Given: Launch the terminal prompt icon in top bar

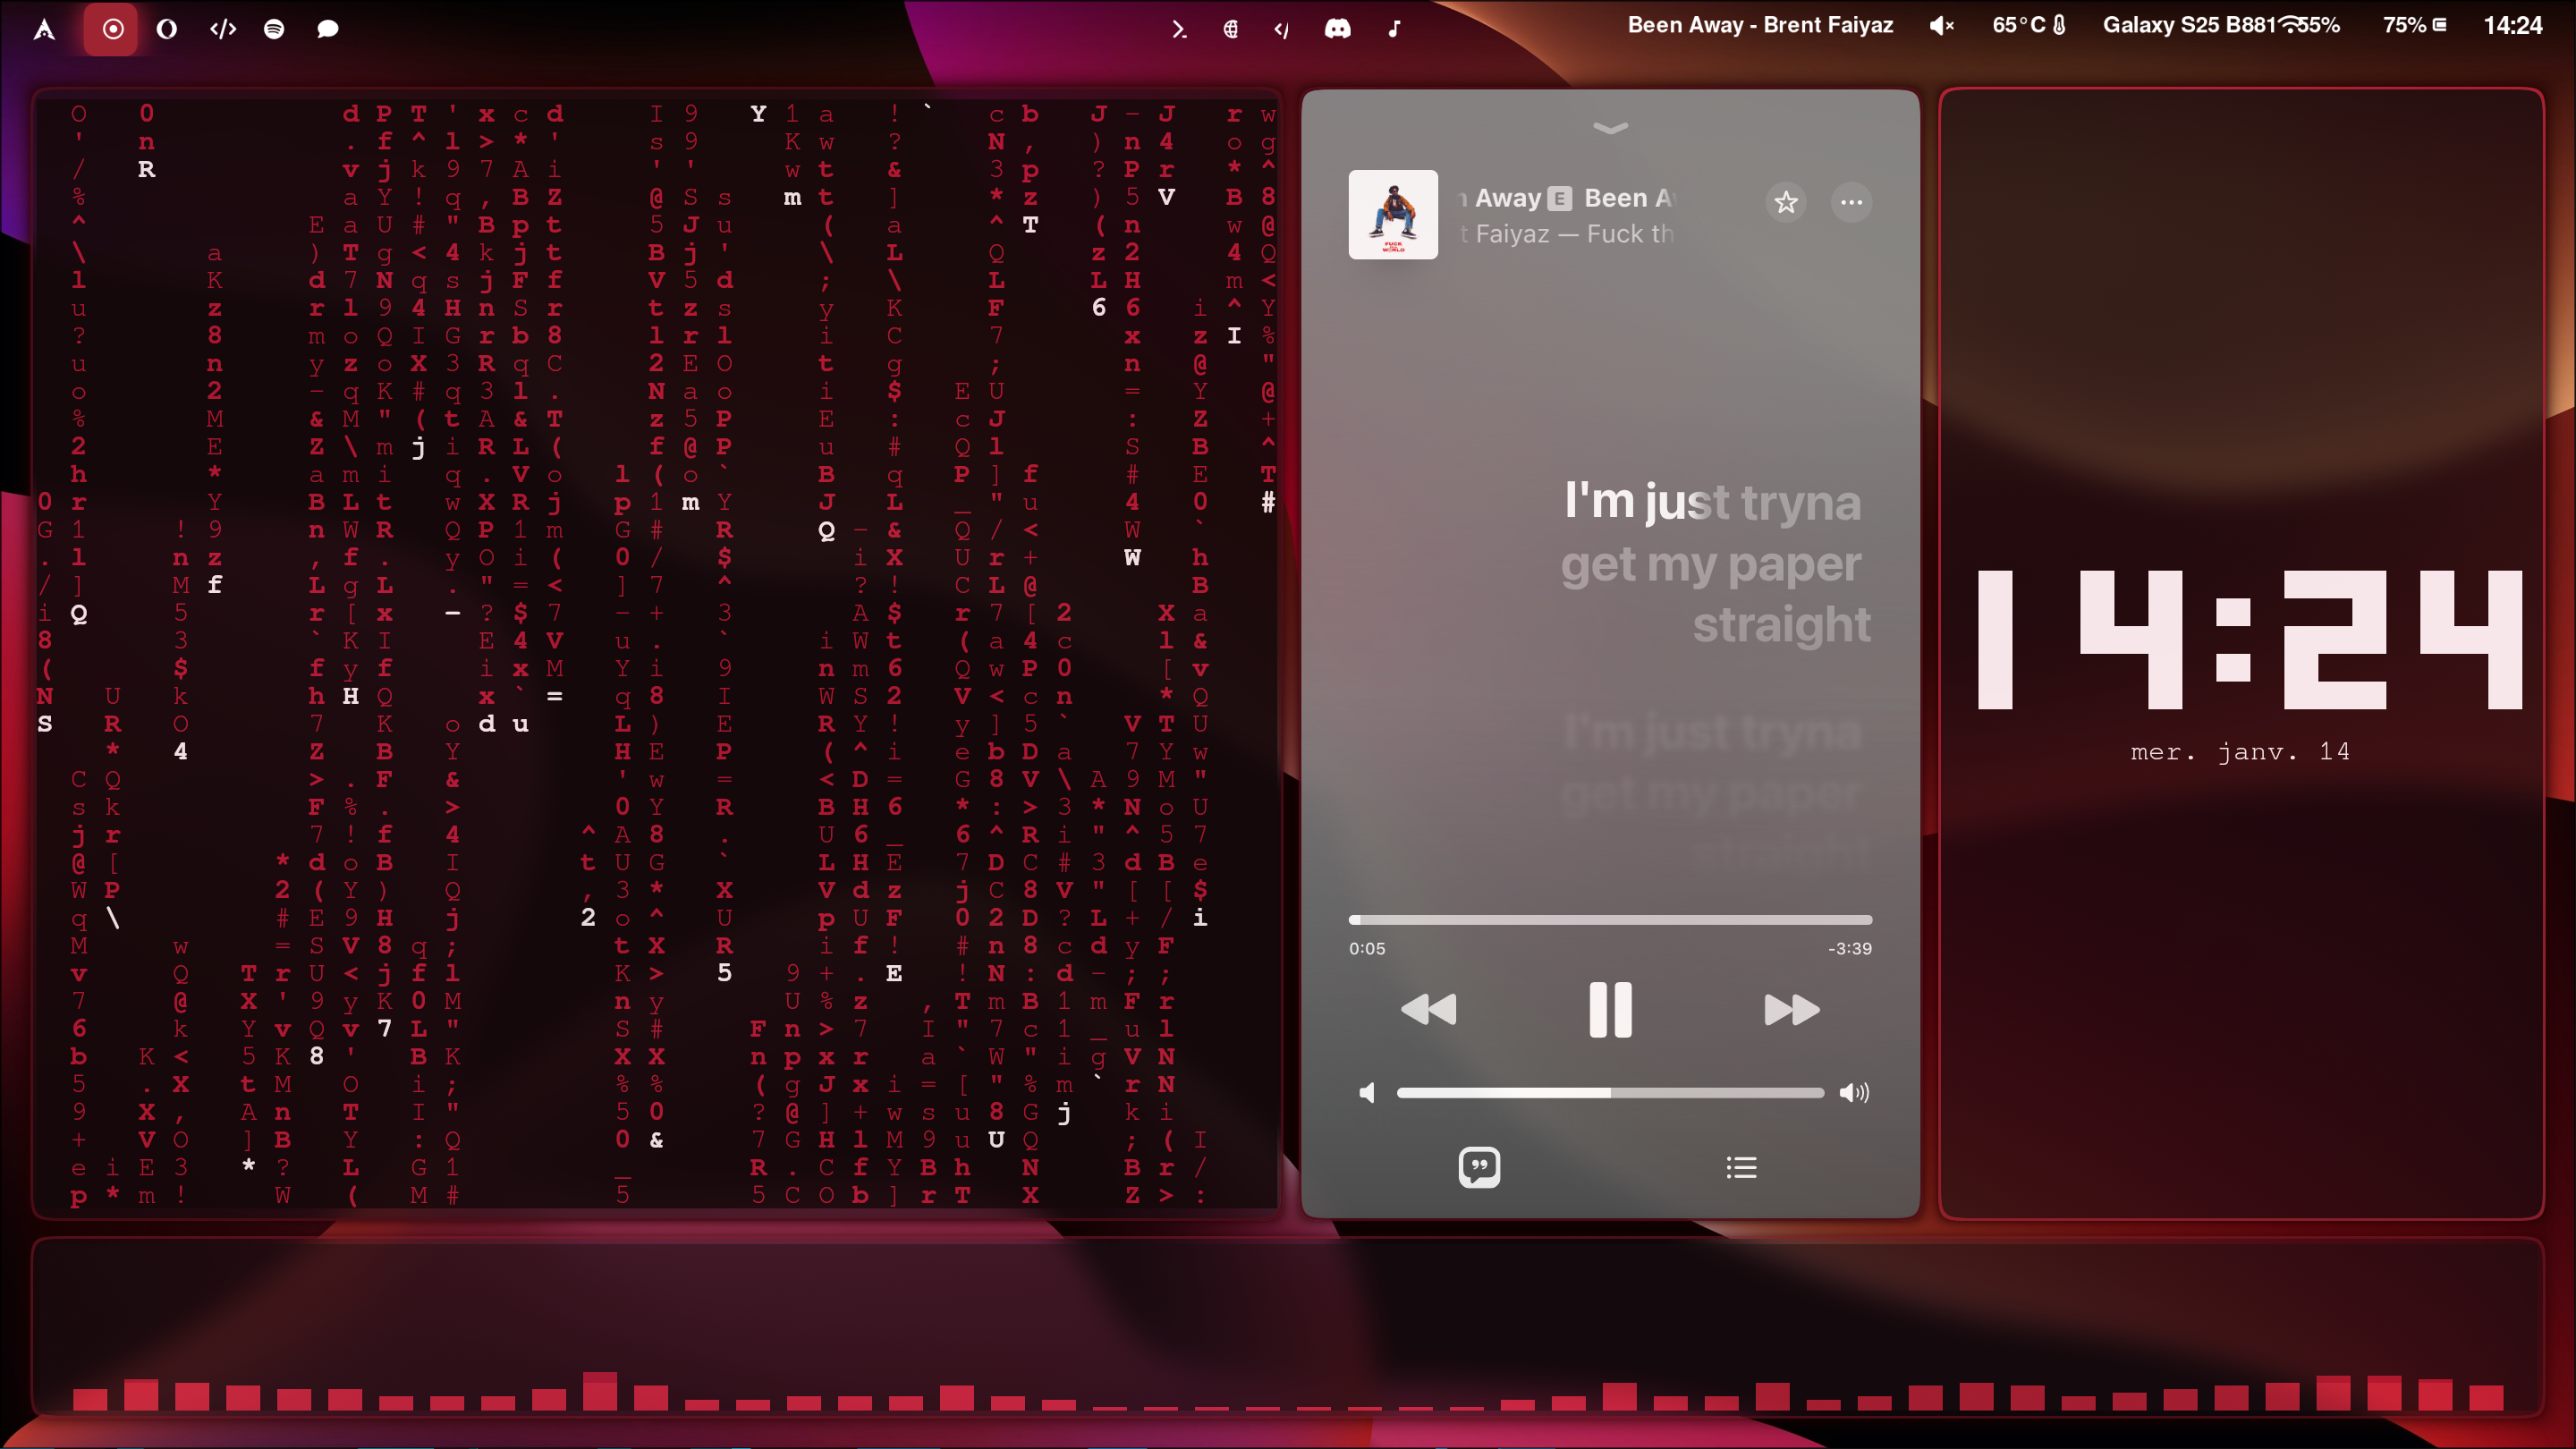Looking at the screenshot, I should point(1179,29).
